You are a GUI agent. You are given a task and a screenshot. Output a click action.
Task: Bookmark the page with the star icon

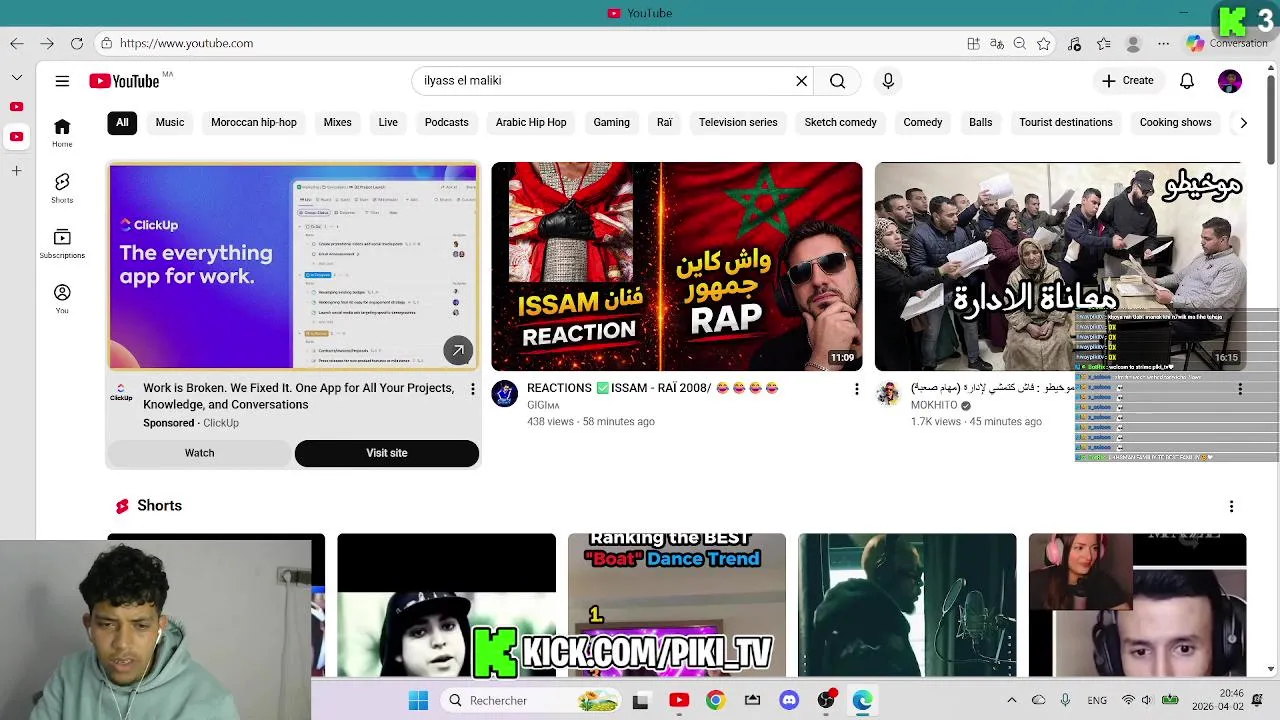pos(1044,43)
